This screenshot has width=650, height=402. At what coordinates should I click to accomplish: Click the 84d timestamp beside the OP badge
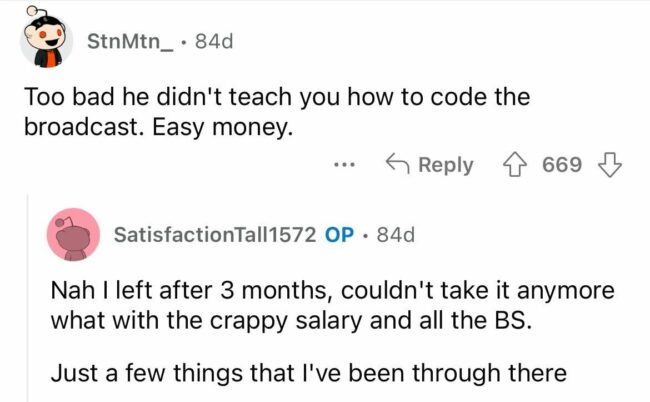393,235
